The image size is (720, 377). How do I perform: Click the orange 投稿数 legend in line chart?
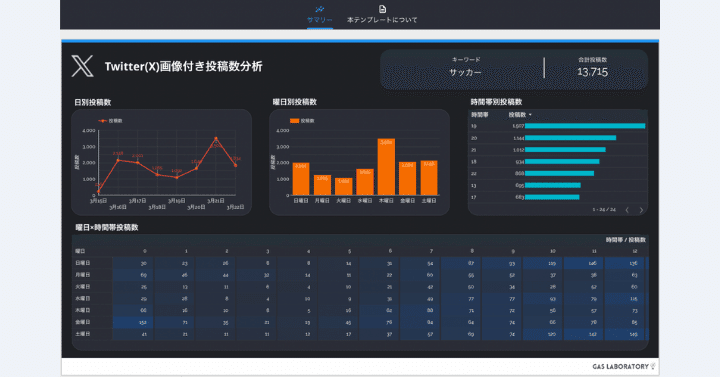click(111, 121)
